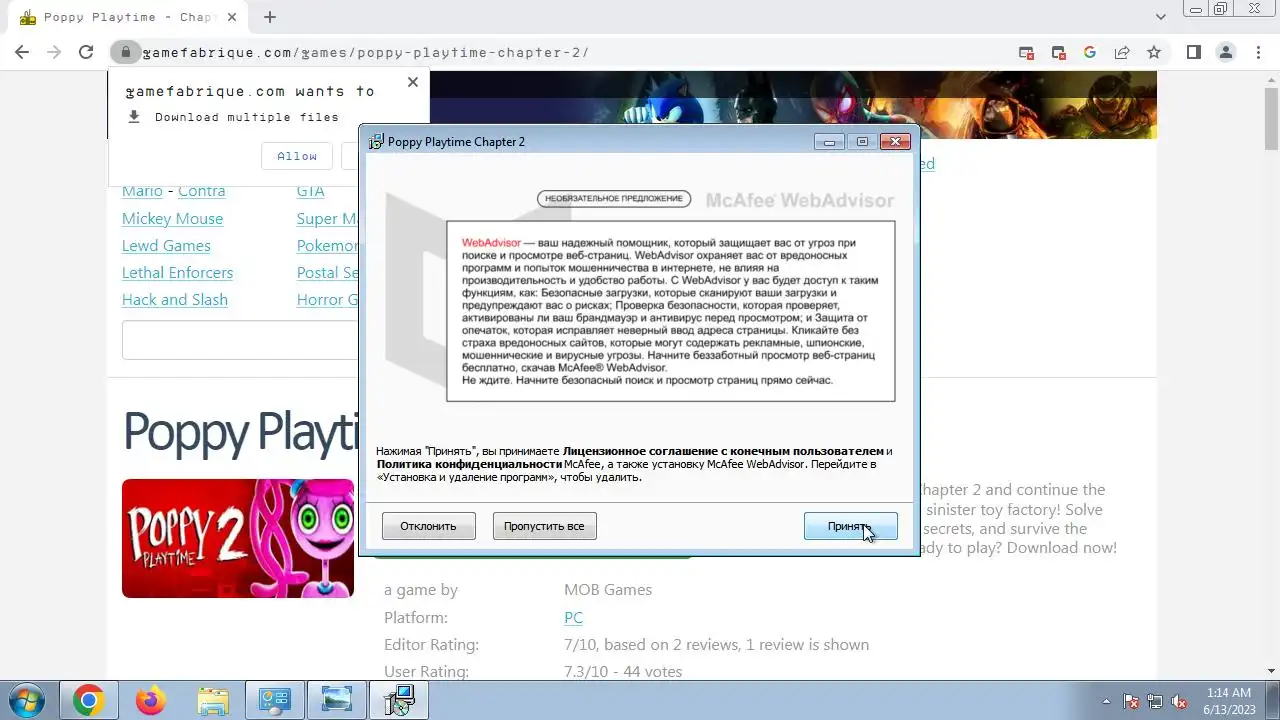Open the Hack and Slash link
Image resolution: width=1280 pixels, height=720 pixels.
pos(175,300)
